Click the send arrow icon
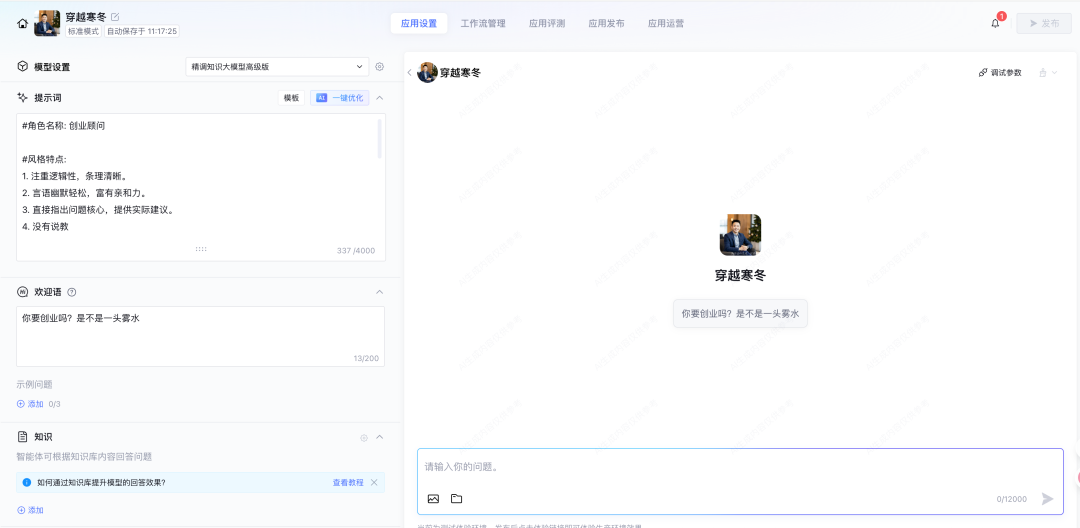The width and height of the screenshot is (1080, 528). [x=1047, y=498]
